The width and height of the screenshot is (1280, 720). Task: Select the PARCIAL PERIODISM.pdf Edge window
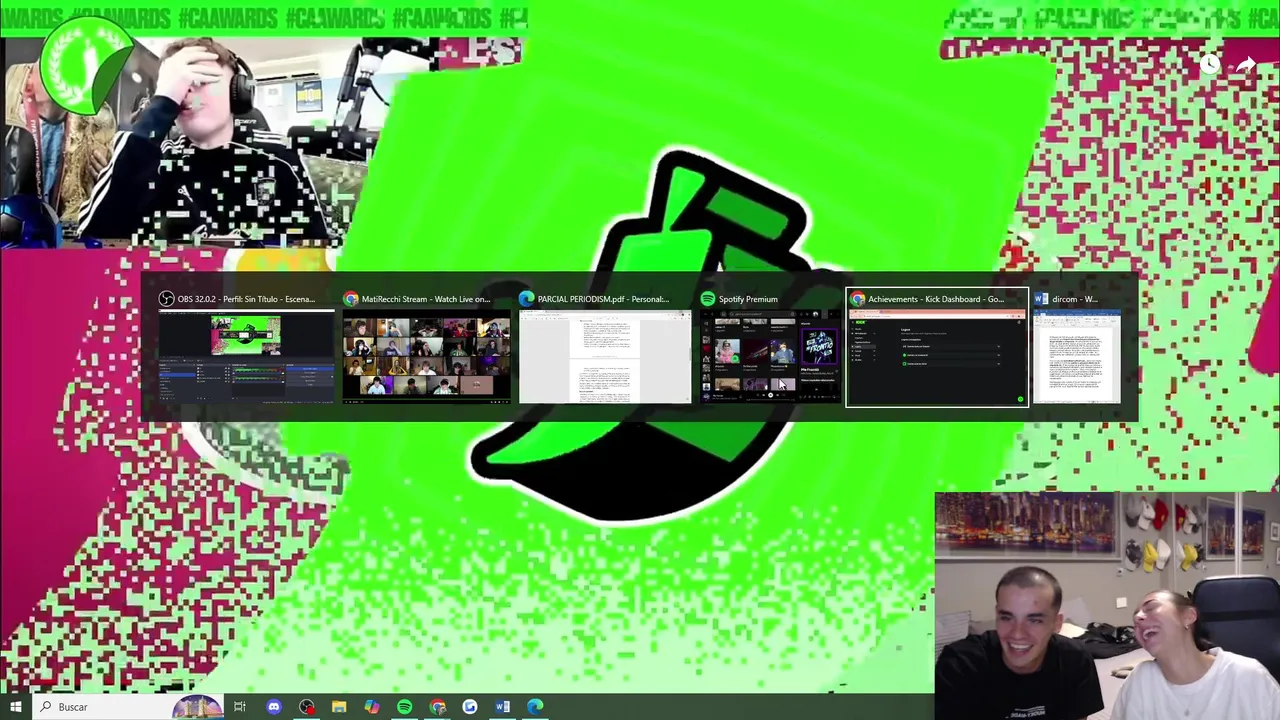(604, 347)
